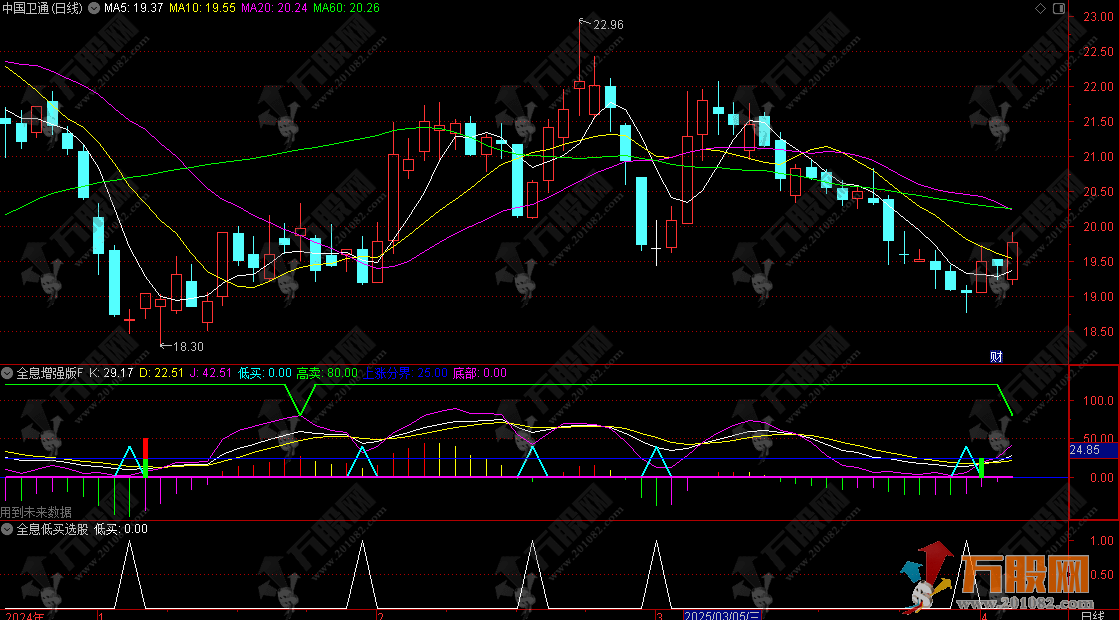Viewport: 1120px width, 620px height.
Task: Select the MA10 moving average label
Action: [x=201, y=8]
